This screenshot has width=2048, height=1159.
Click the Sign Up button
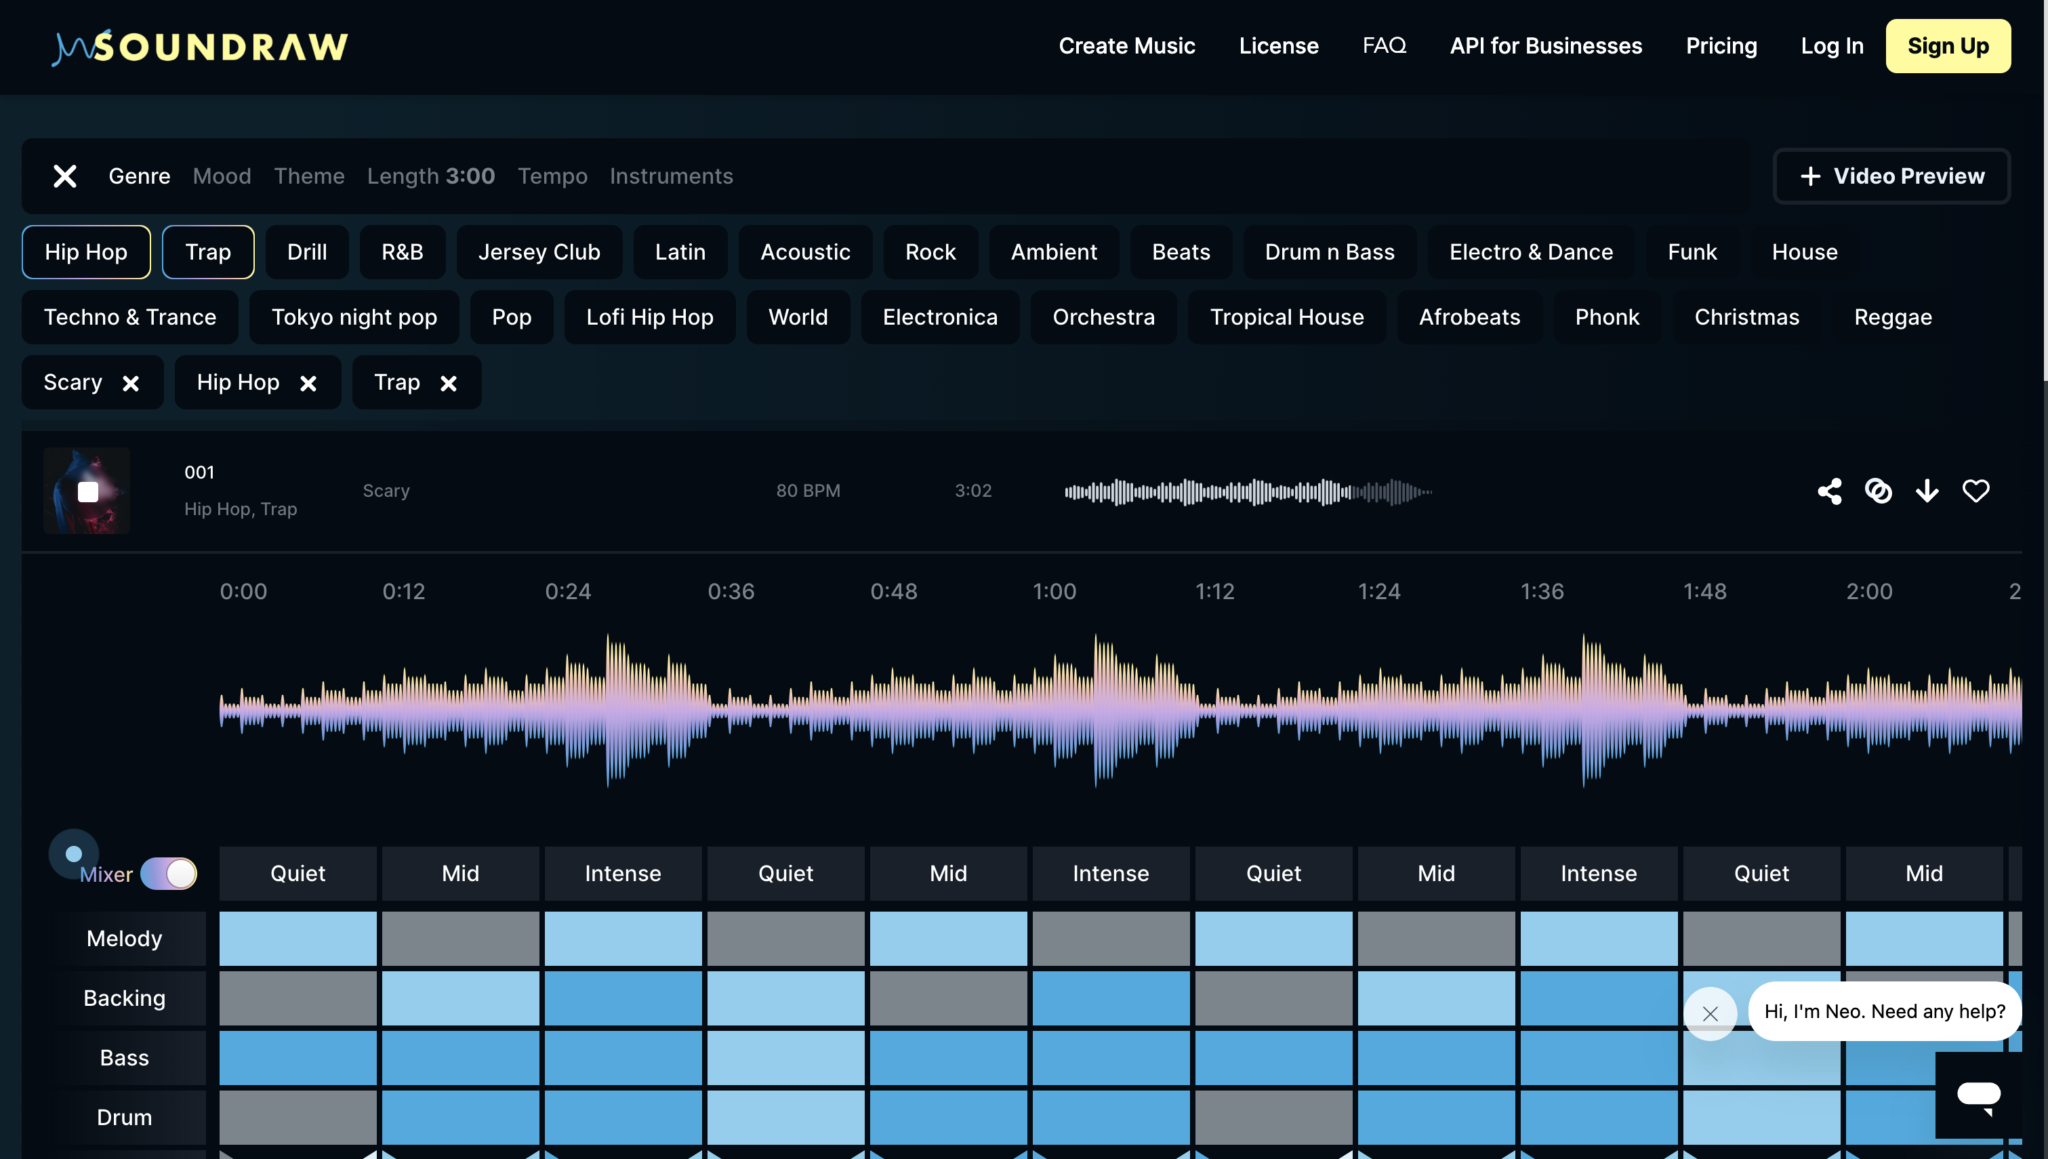tap(1947, 46)
